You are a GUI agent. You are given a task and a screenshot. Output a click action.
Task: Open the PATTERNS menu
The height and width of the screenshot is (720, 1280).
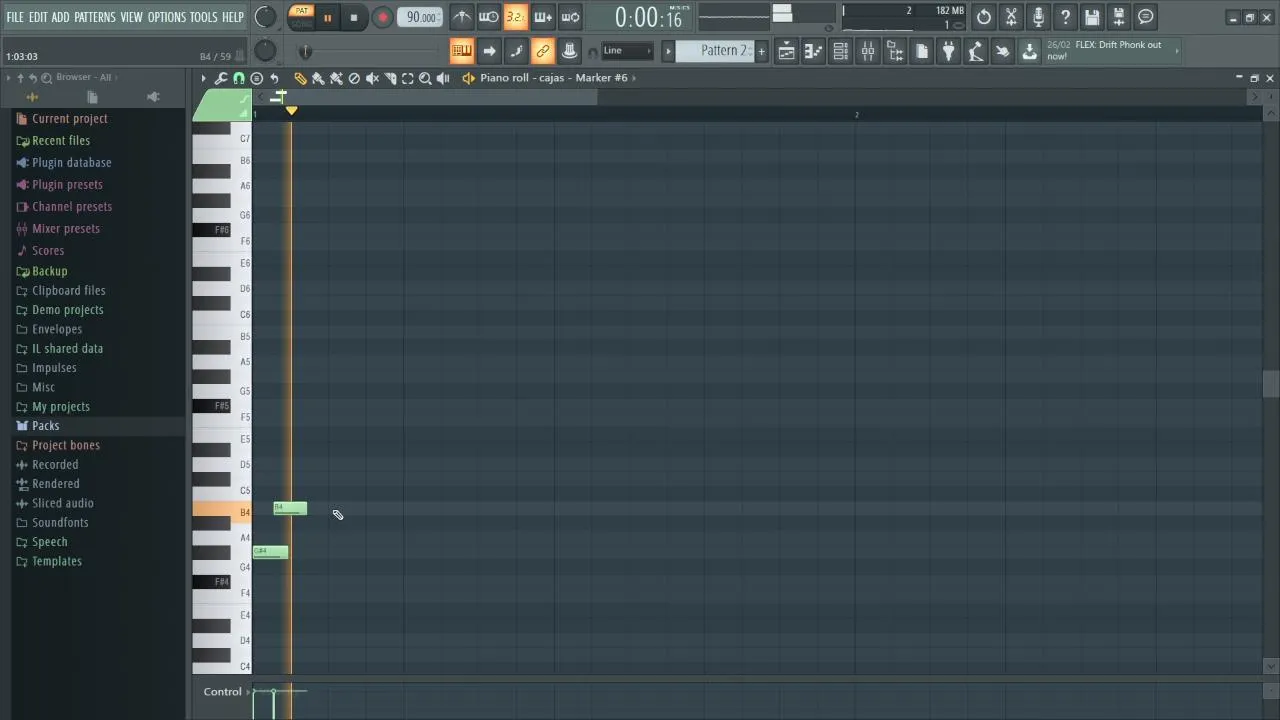[x=95, y=17]
